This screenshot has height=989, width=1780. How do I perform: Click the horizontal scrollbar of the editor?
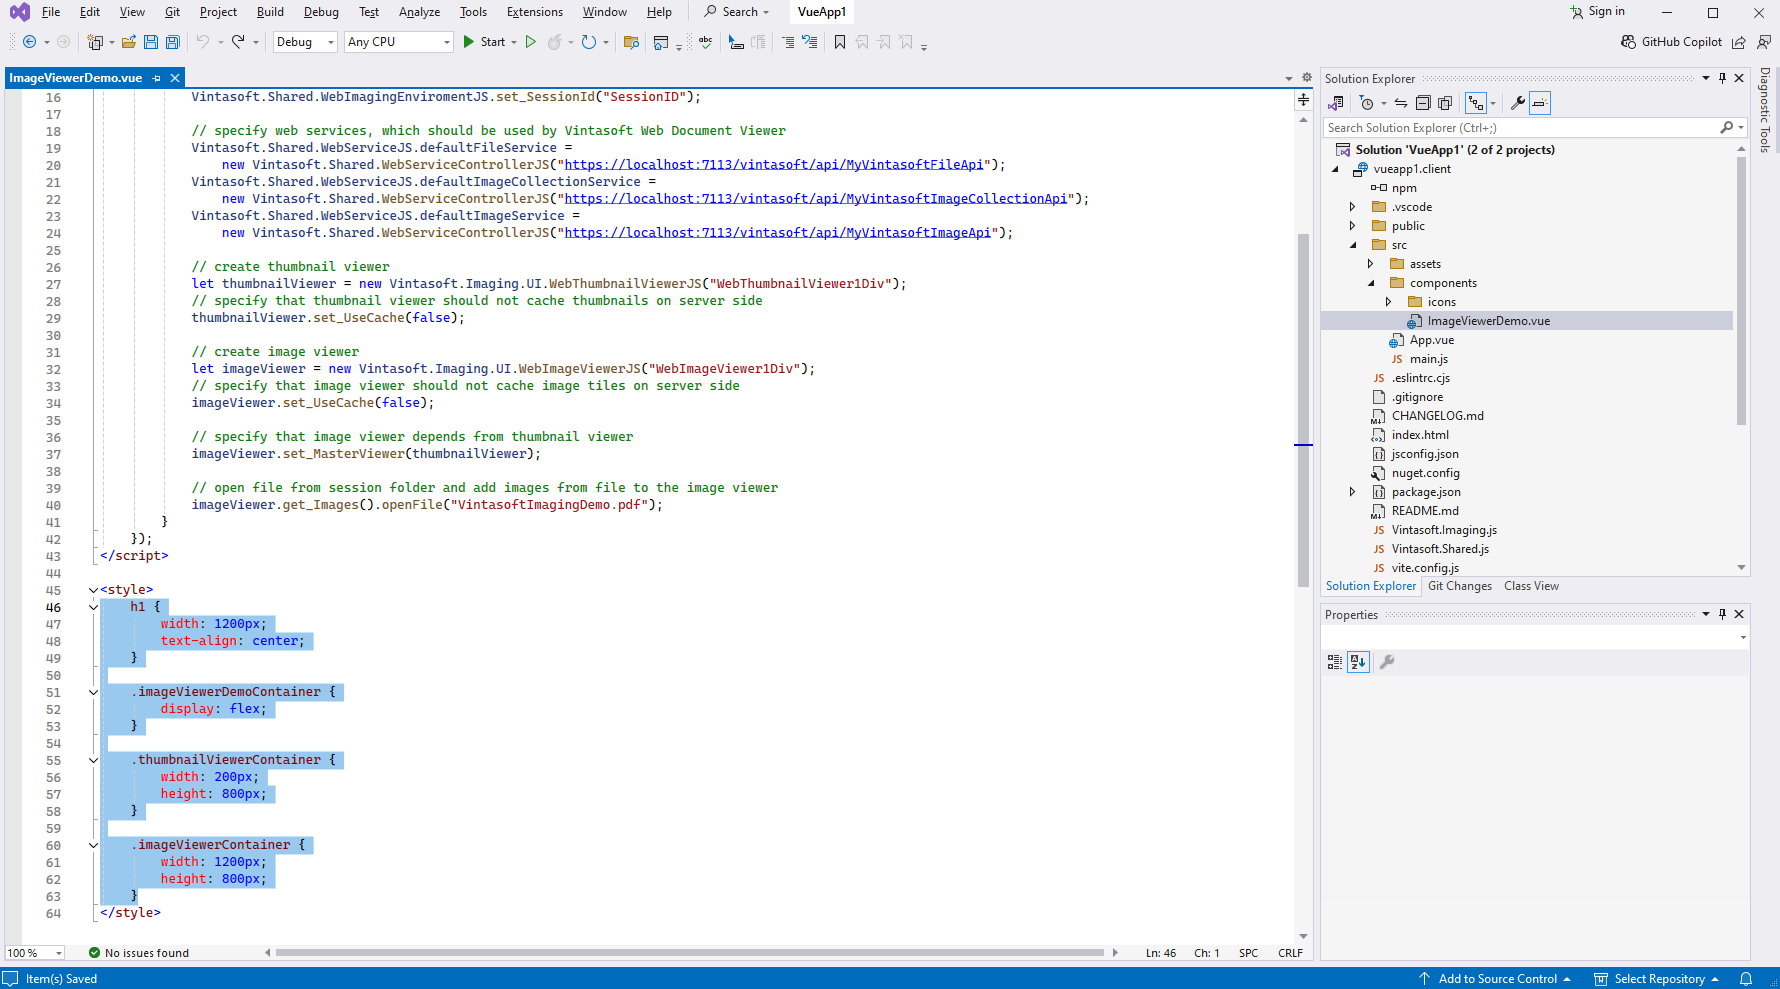pos(690,953)
